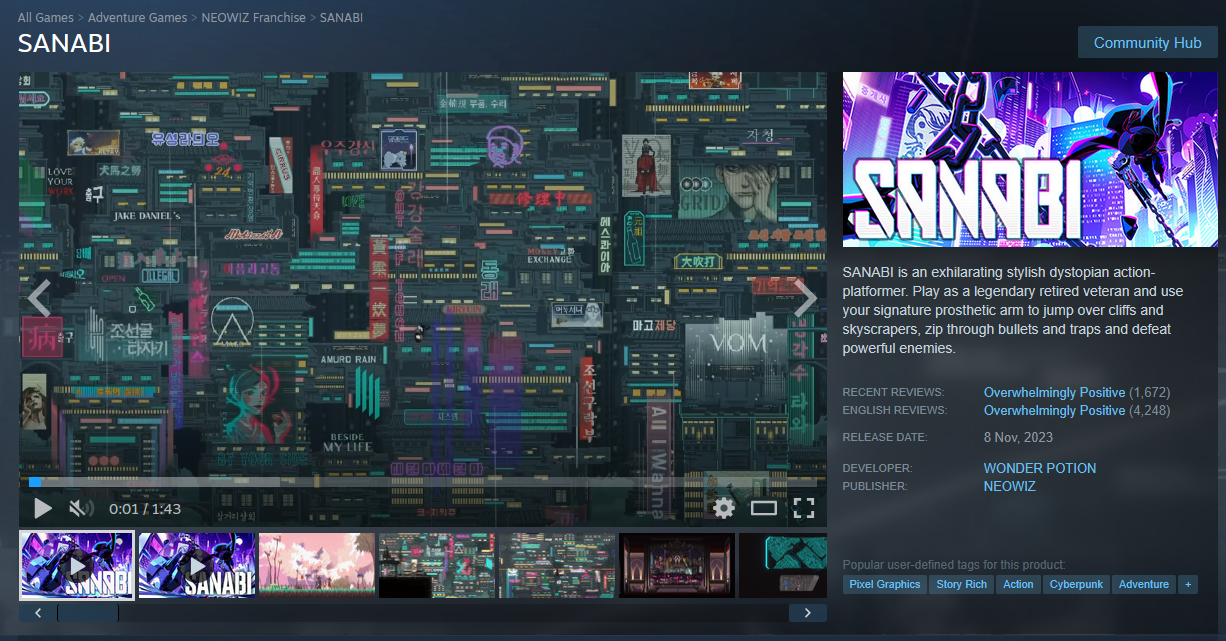This screenshot has height=641, width=1226.
Task: Select the Adventure tag
Action: [1144, 584]
